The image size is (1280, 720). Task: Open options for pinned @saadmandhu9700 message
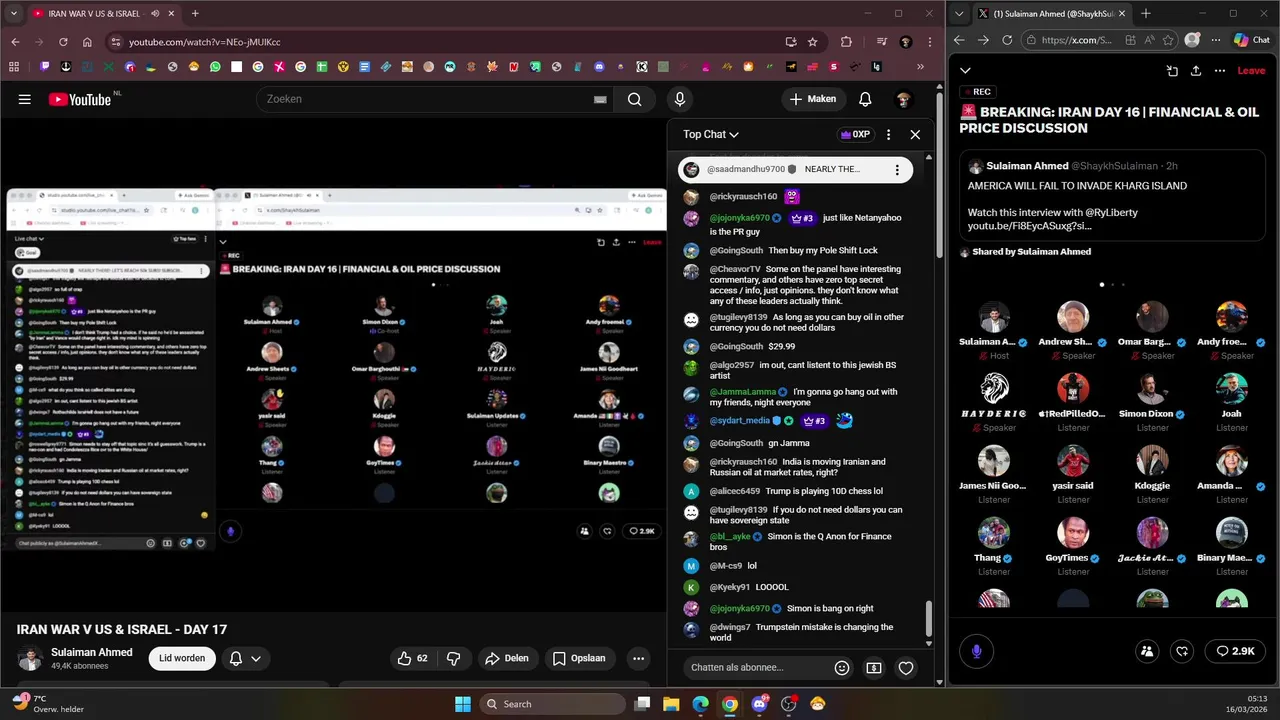[x=897, y=169]
